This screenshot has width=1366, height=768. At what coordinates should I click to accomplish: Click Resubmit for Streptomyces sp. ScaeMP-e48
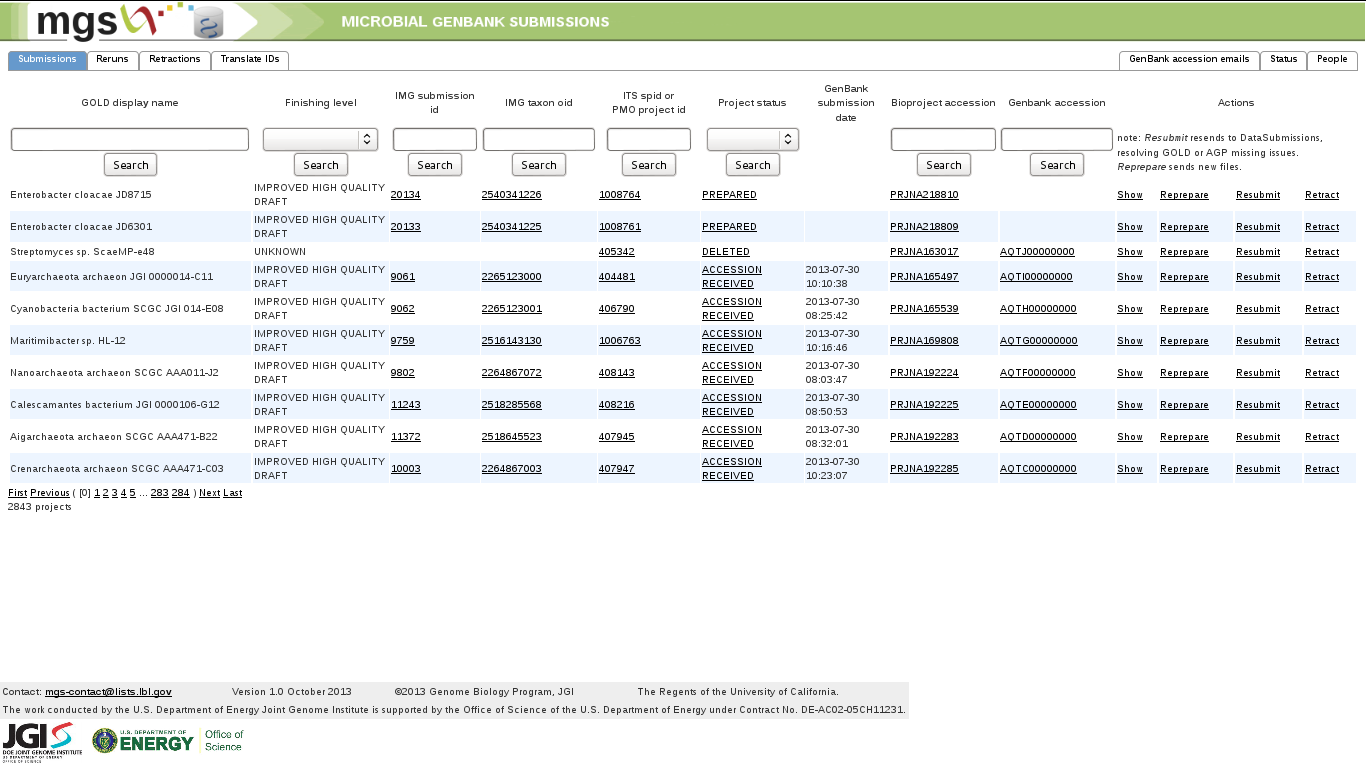[1258, 252]
